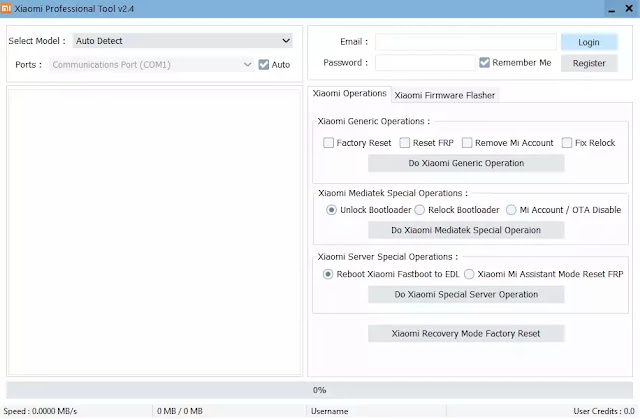Click the User Credits 0.0 status
Image resolution: width=640 pixels, height=419 pixels.
point(604,411)
